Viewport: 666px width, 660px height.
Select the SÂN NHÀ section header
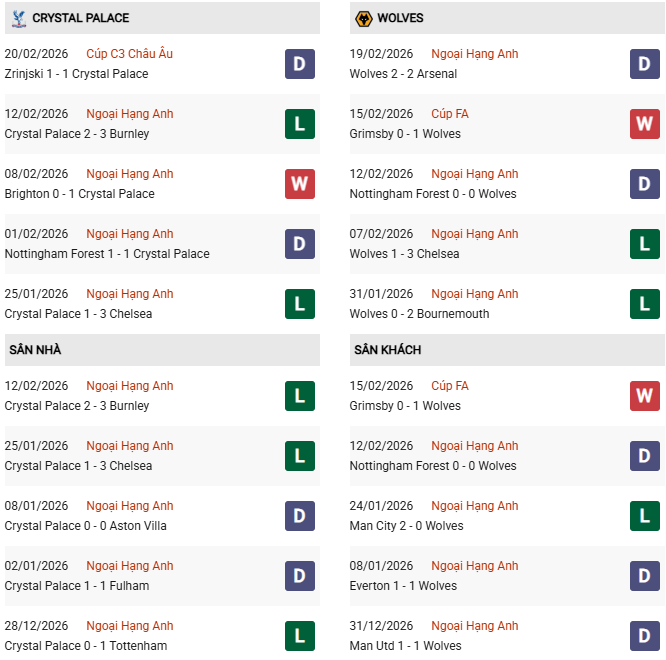tap(36, 350)
